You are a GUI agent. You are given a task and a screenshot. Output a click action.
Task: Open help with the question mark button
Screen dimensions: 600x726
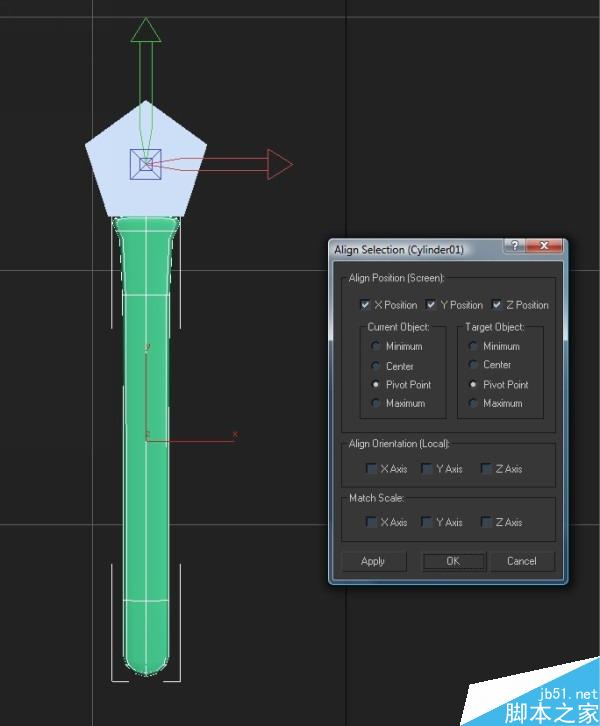515,245
